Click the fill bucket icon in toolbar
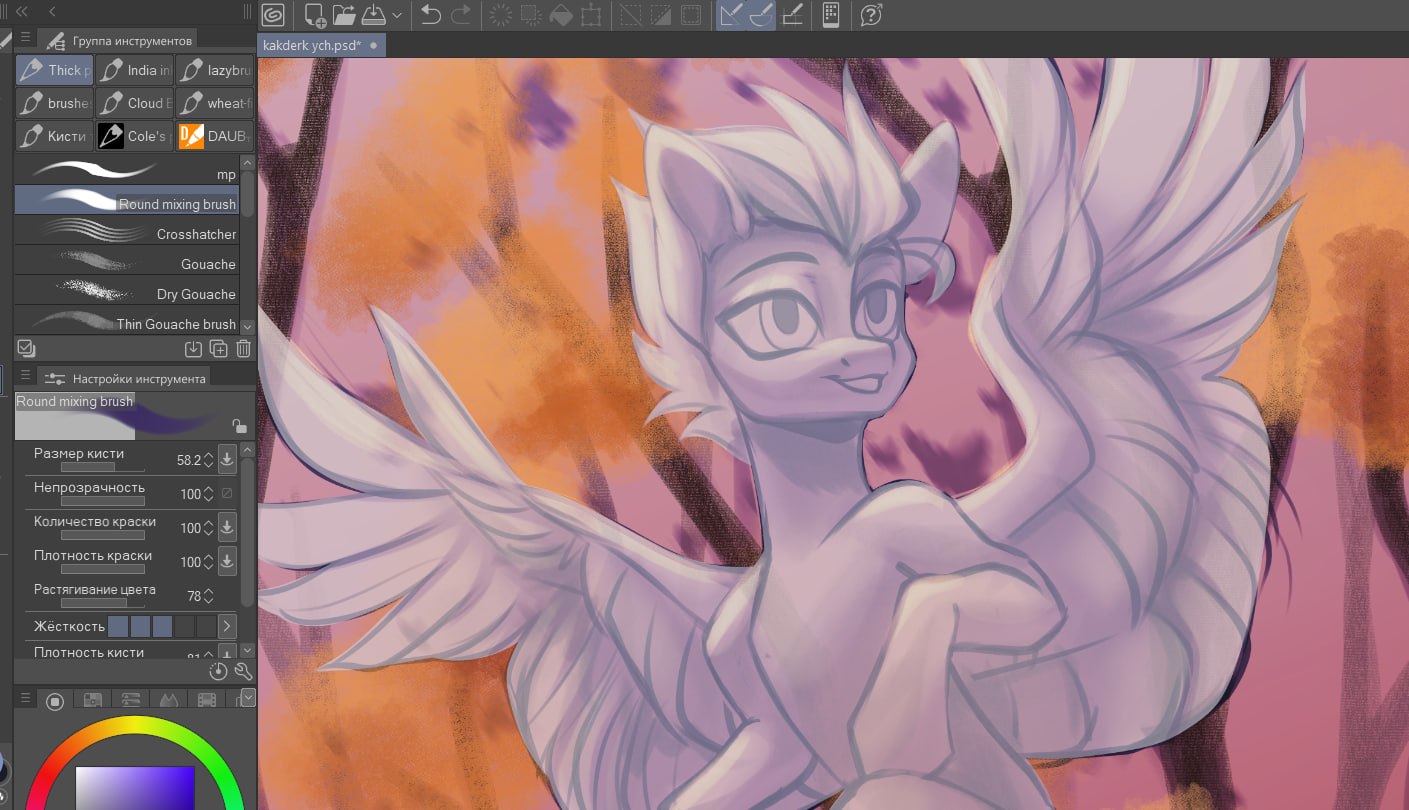This screenshot has height=810, width=1409. (561, 15)
